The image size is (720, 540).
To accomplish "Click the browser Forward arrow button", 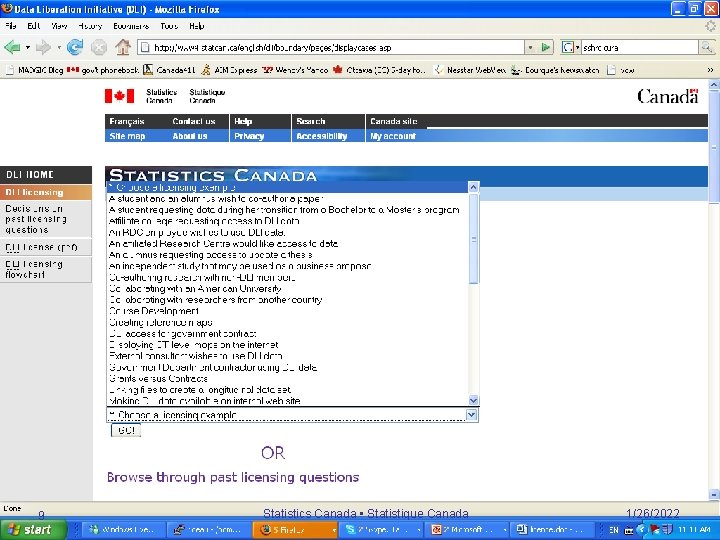I will coord(43,47).
